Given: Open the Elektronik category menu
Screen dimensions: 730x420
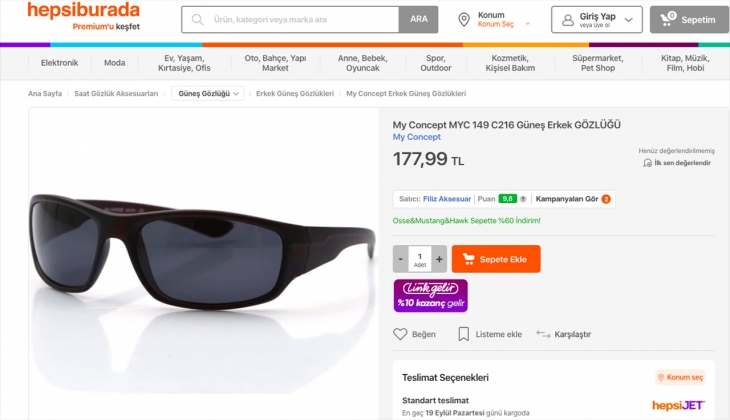Looking at the screenshot, I should [59, 63].
